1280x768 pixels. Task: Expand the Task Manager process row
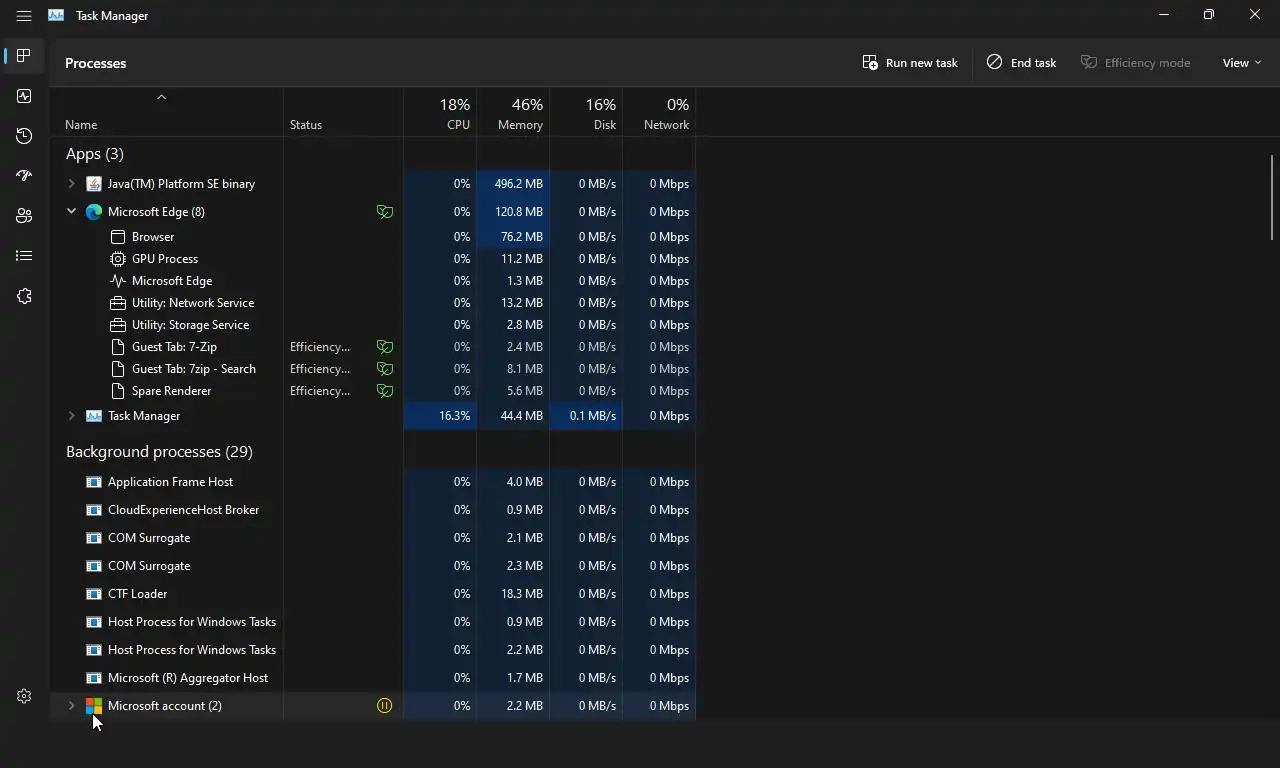click(x=71, y=416)
